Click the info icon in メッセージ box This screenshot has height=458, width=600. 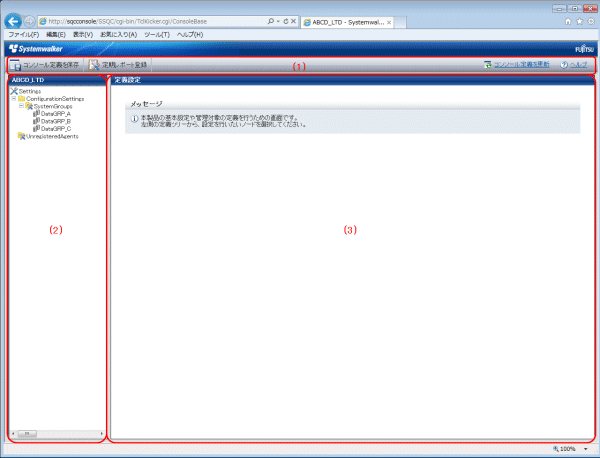134,119
